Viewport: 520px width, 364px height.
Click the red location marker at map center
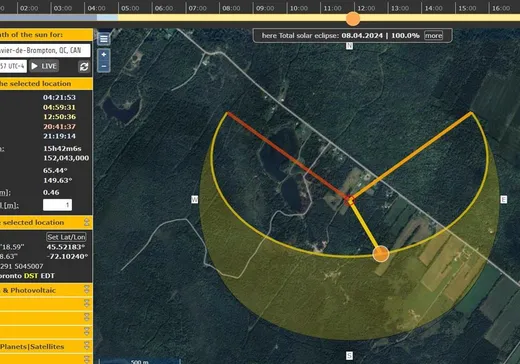click(x=349, y=200)
